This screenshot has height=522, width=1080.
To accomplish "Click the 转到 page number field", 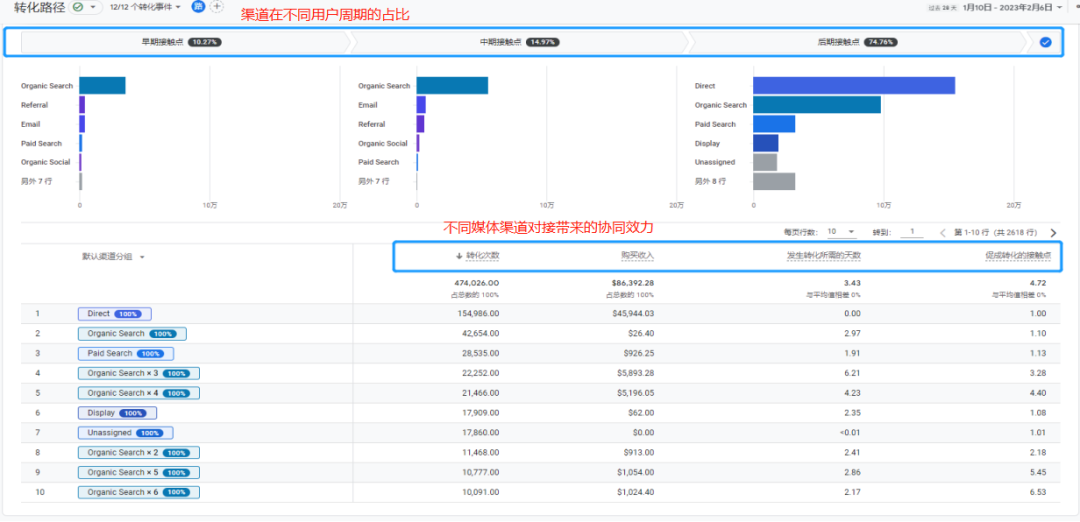I will tap(912, 232).
